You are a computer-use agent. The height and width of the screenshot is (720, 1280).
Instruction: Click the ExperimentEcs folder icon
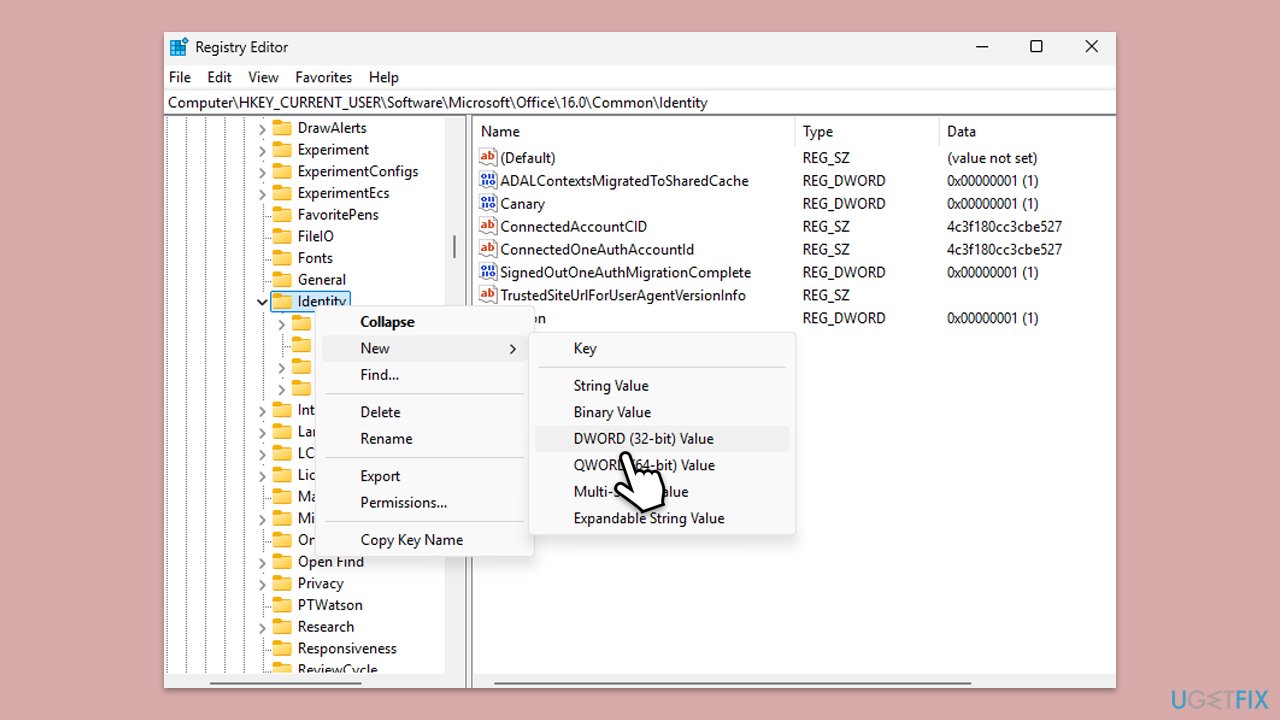pyautogui.click(x=282, y=193)
